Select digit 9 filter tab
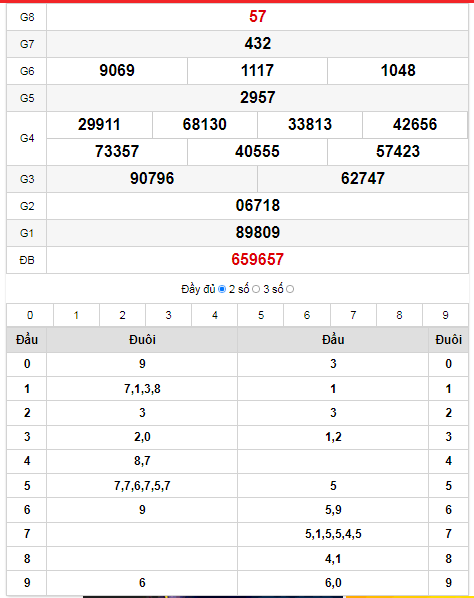 [x=445, y=315]
